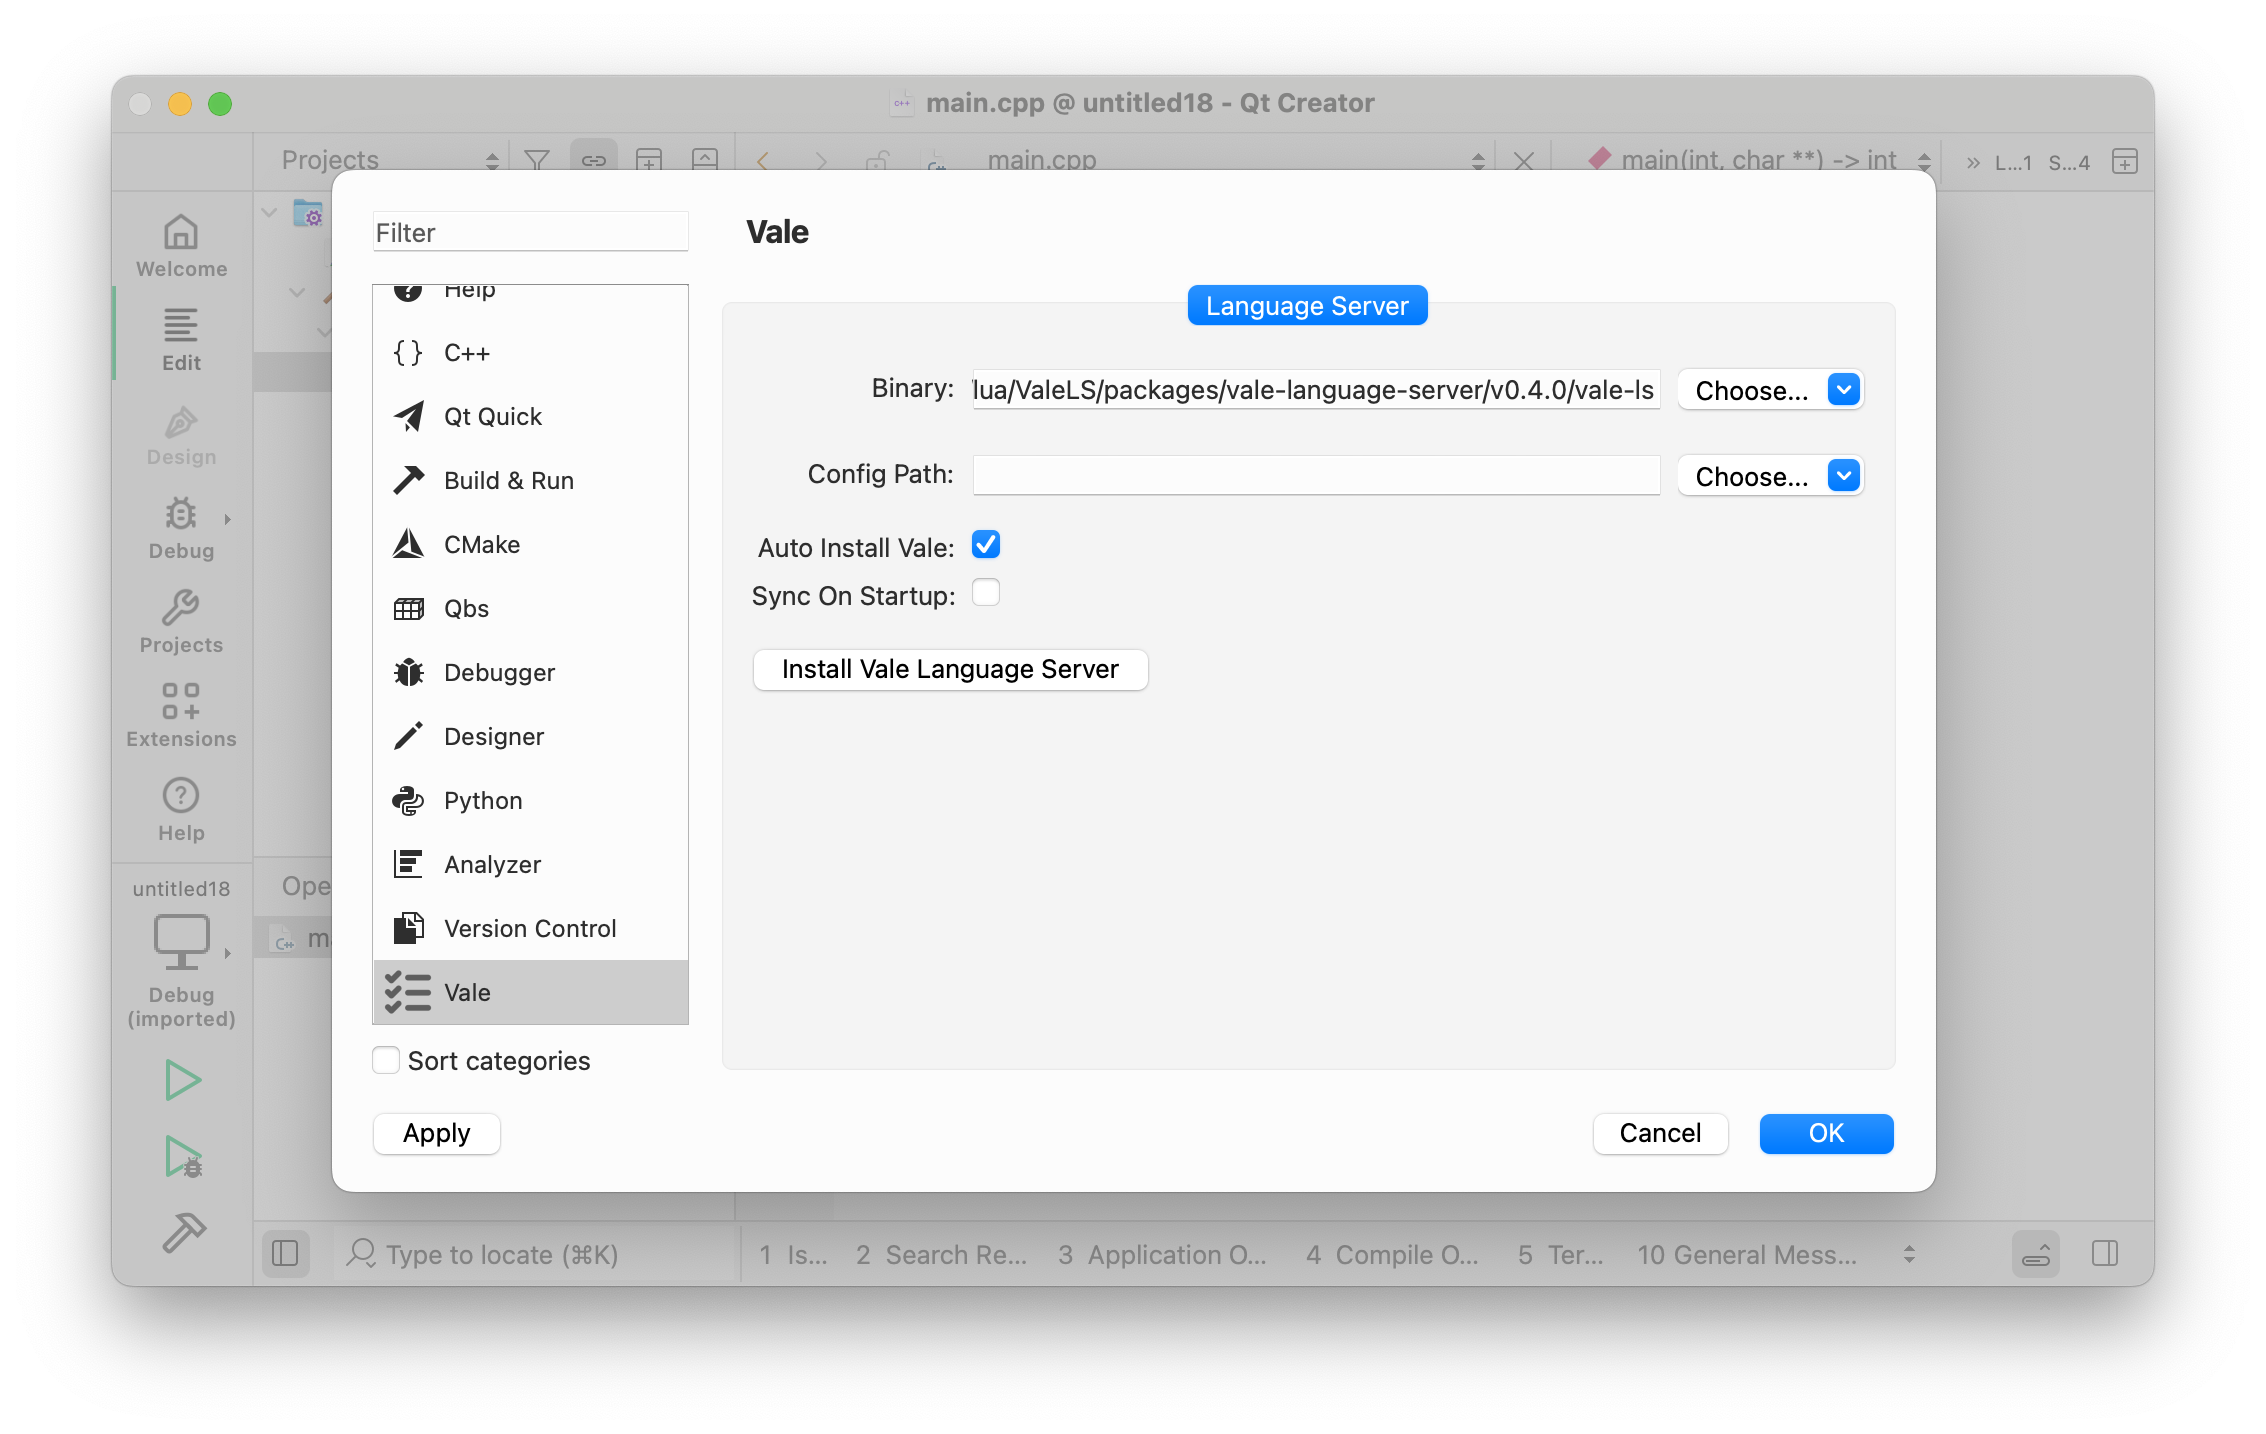Open the Binary Choose dropdown arrow
Viewport: 2266px width, 1434px height.
1843,390
